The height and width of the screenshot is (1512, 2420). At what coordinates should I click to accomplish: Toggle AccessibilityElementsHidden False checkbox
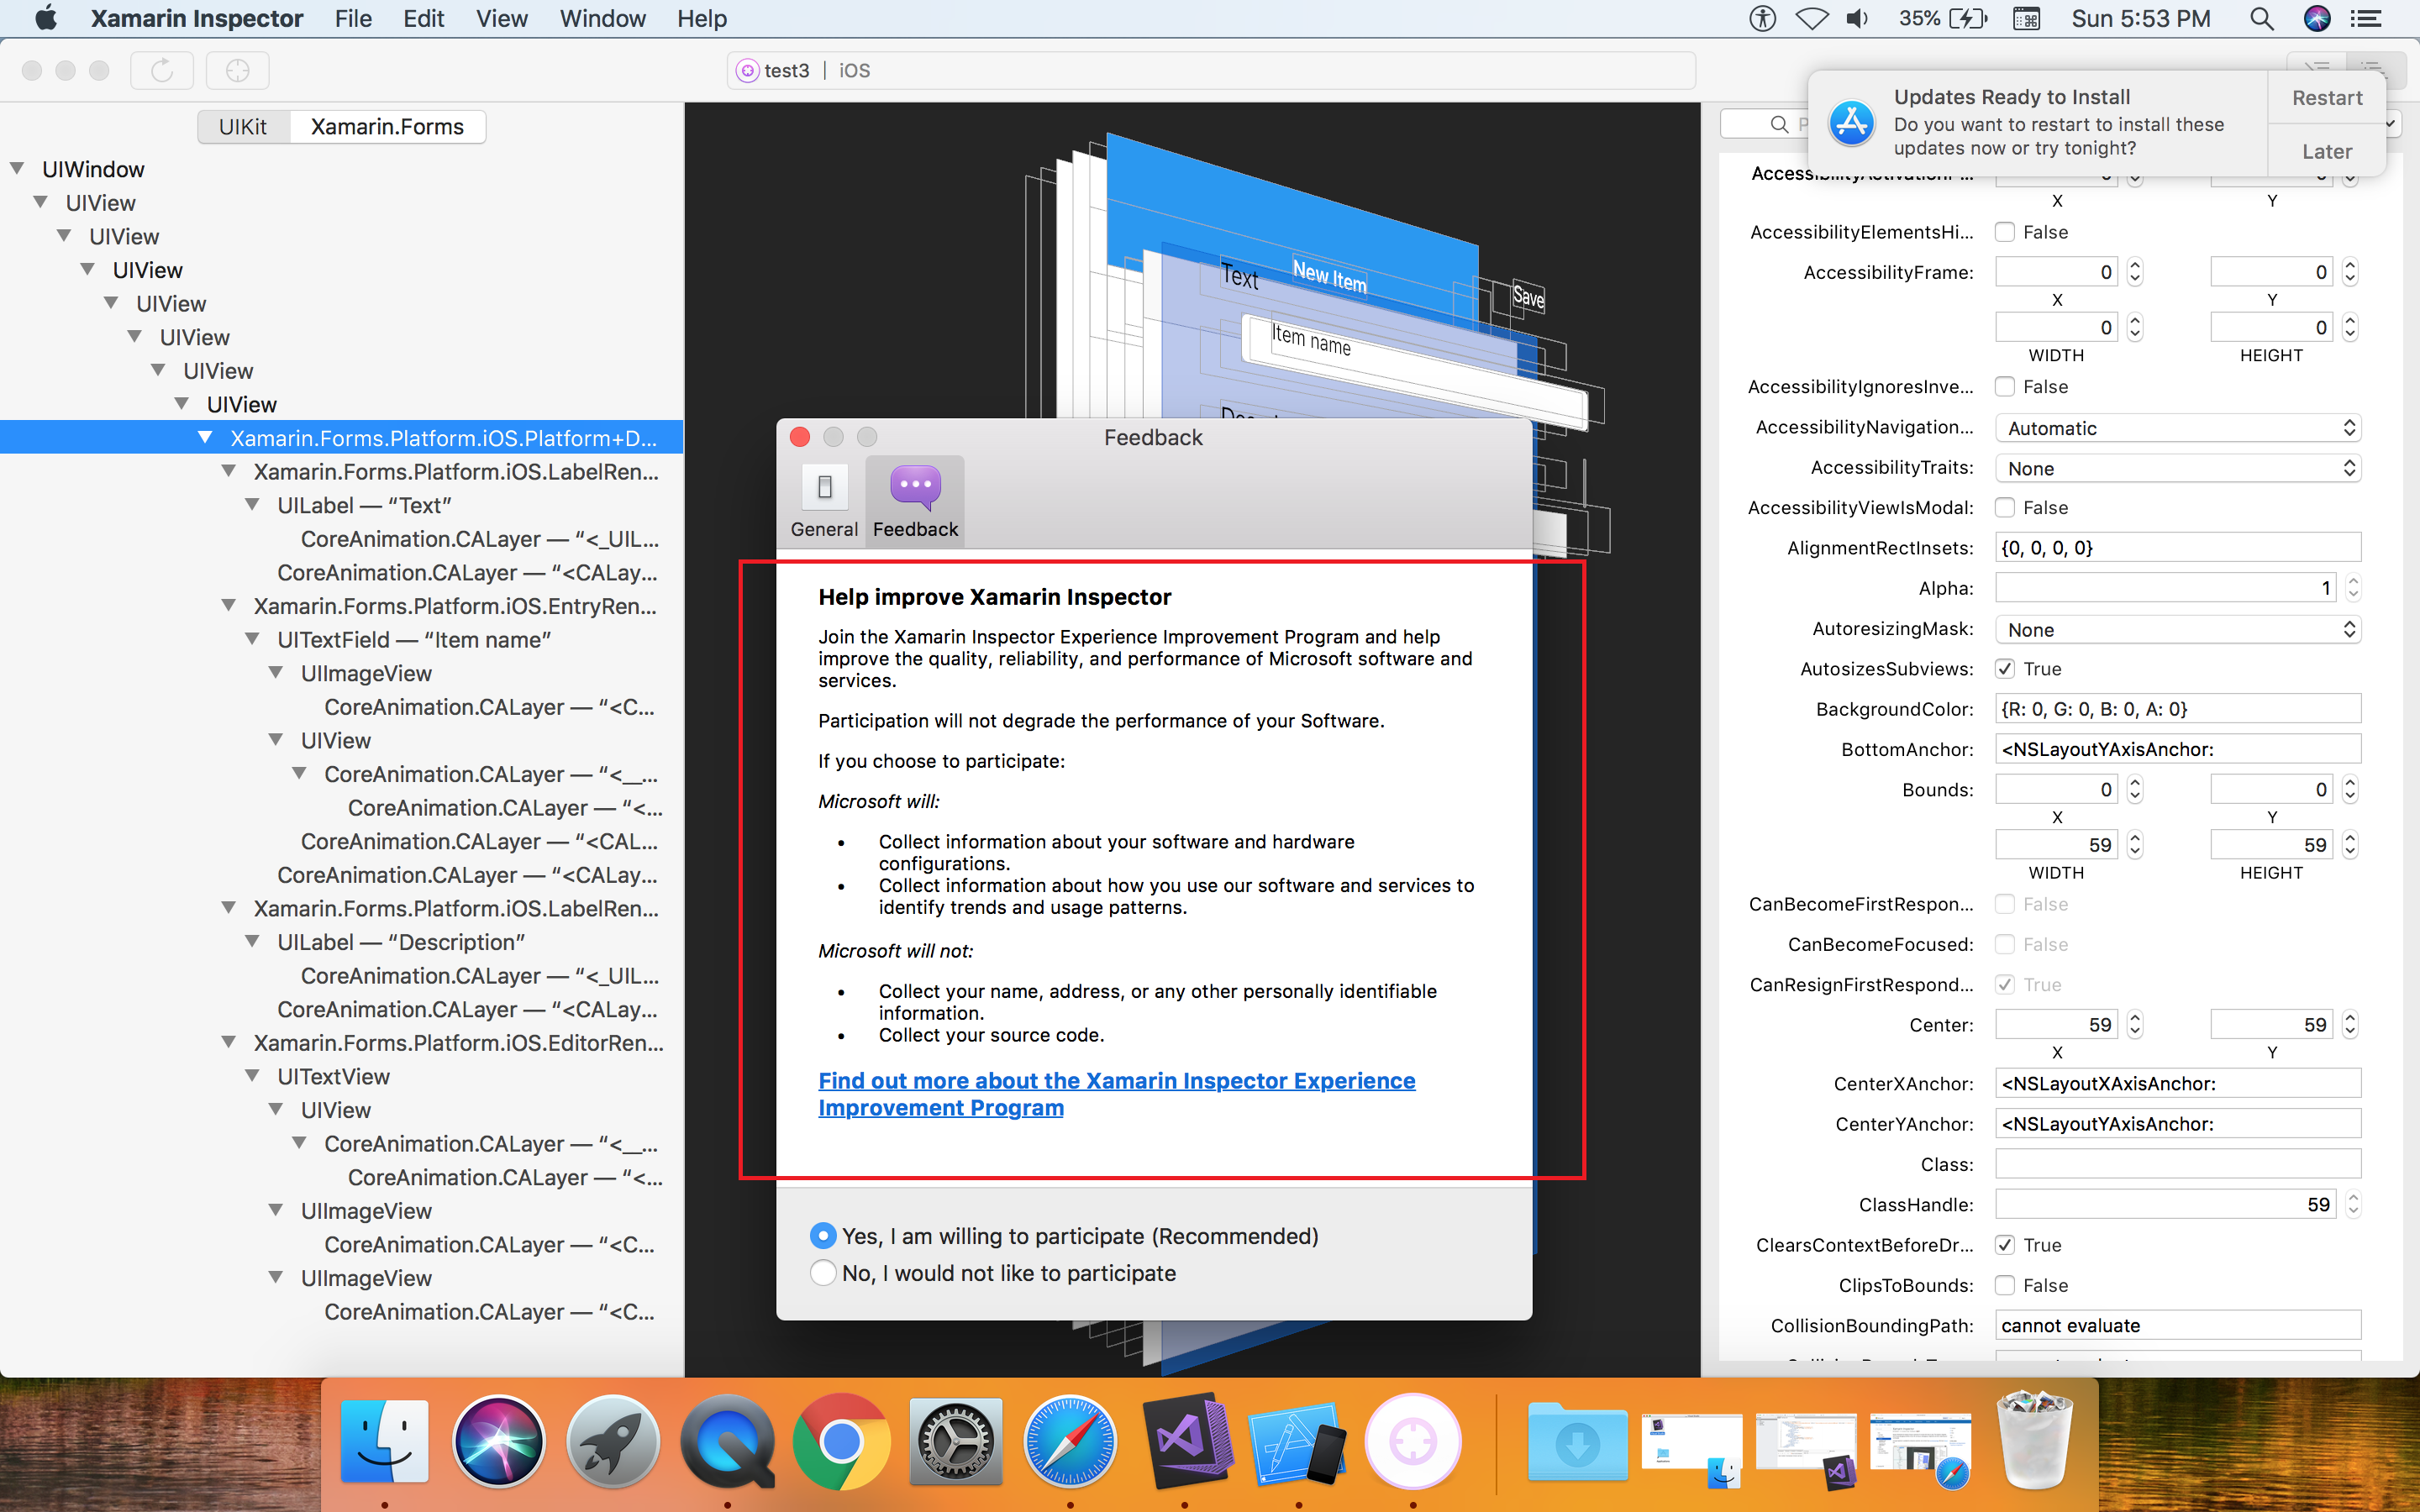[2004, 232]
